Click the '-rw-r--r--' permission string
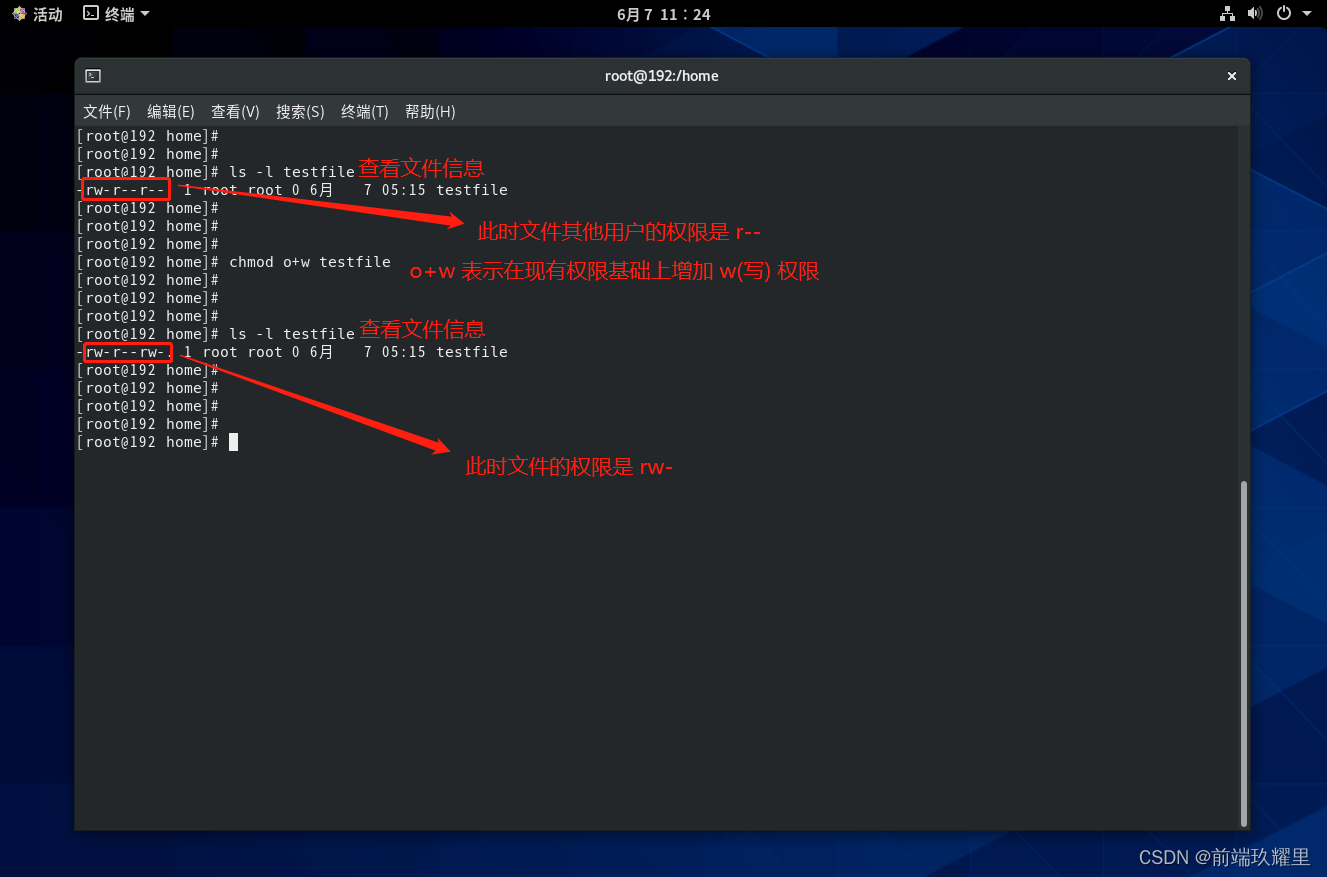The height and width of the screenshot is (877, 1327). point(121,190)
